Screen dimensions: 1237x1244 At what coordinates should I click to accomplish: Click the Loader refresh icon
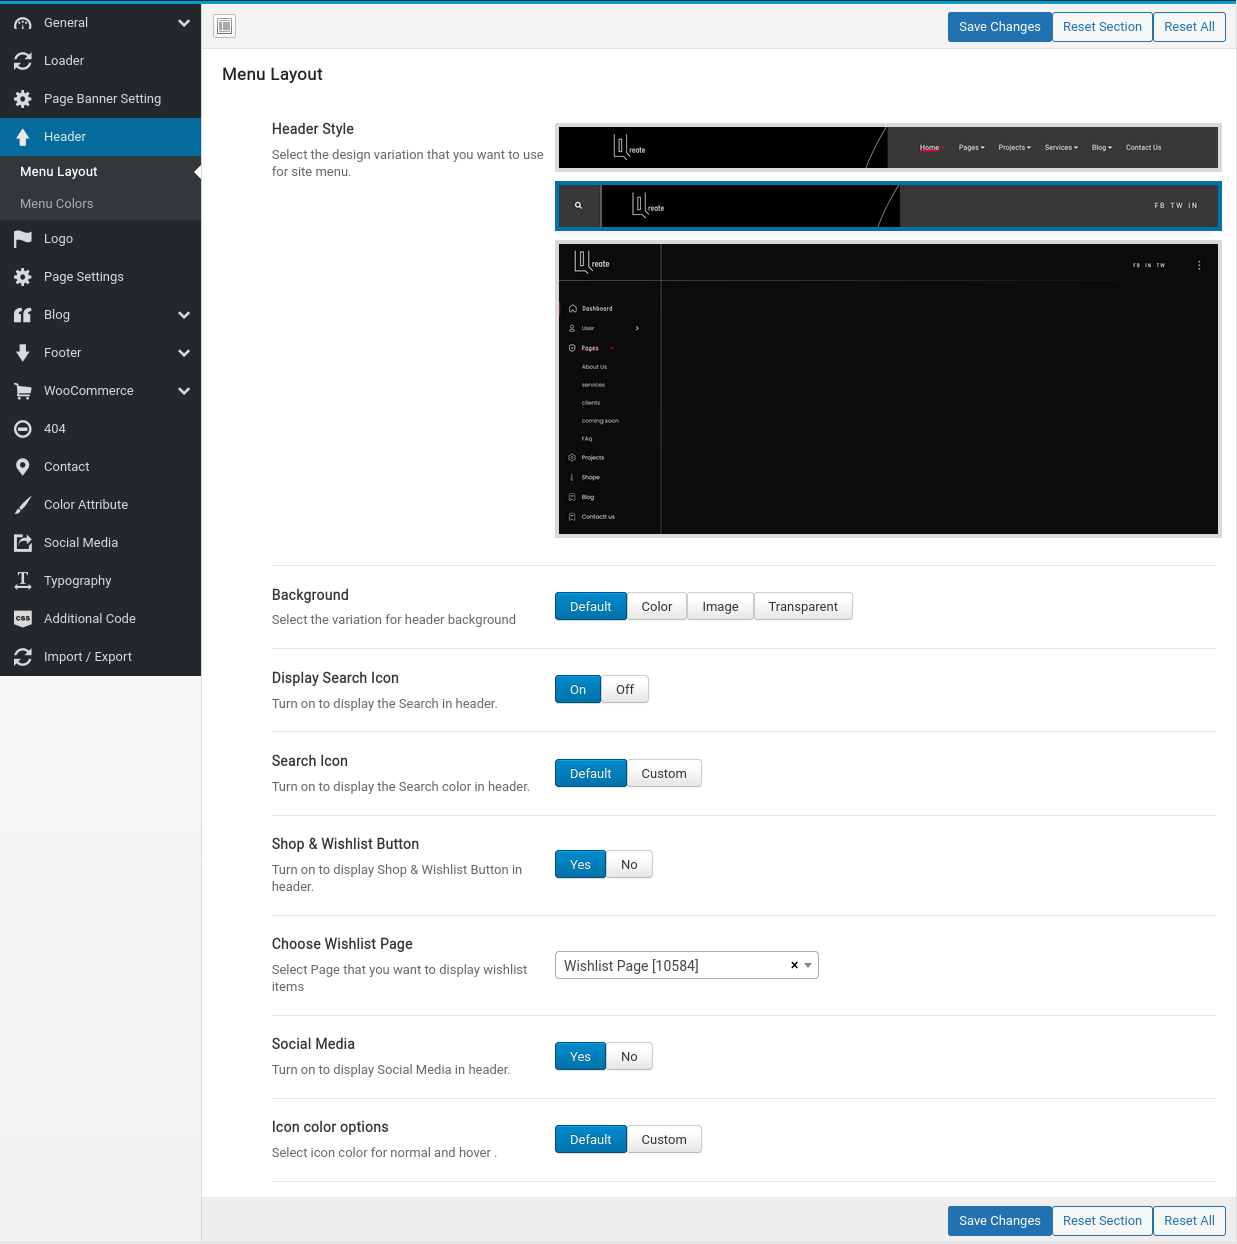(23, 61)
